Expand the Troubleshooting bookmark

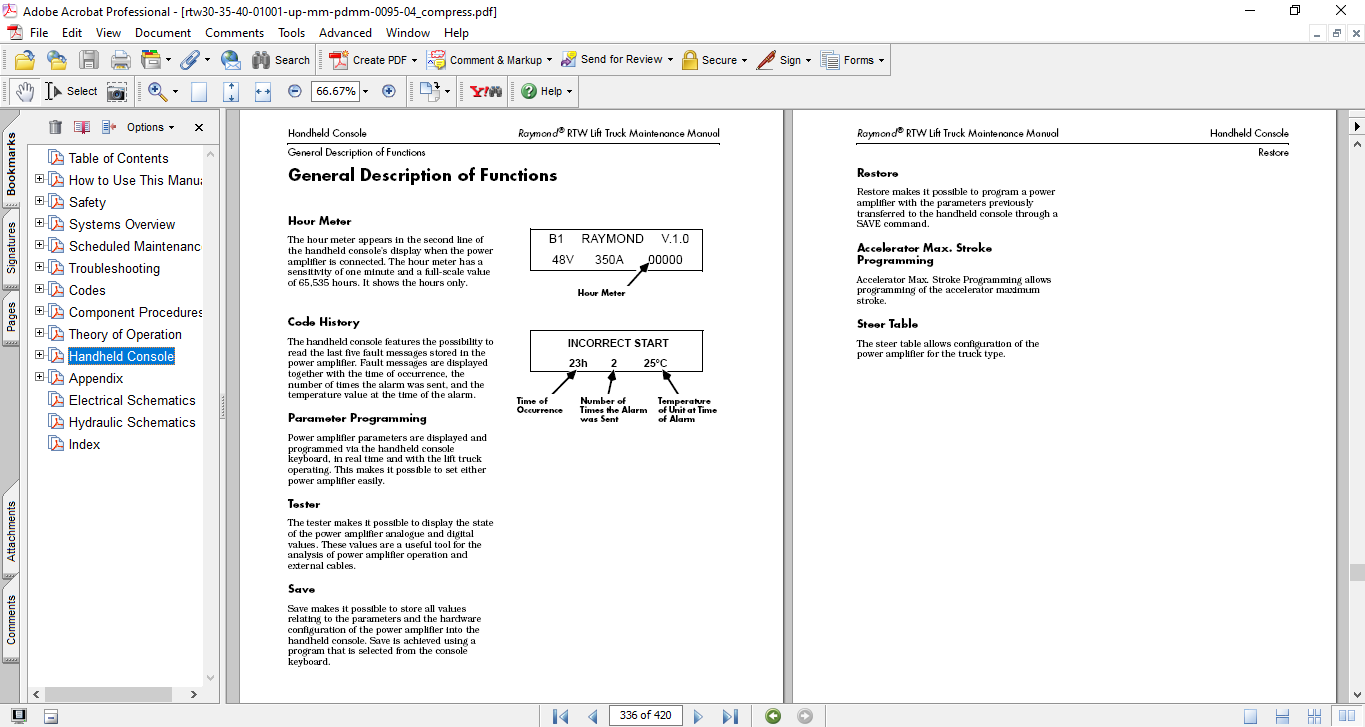coord(40,268)
